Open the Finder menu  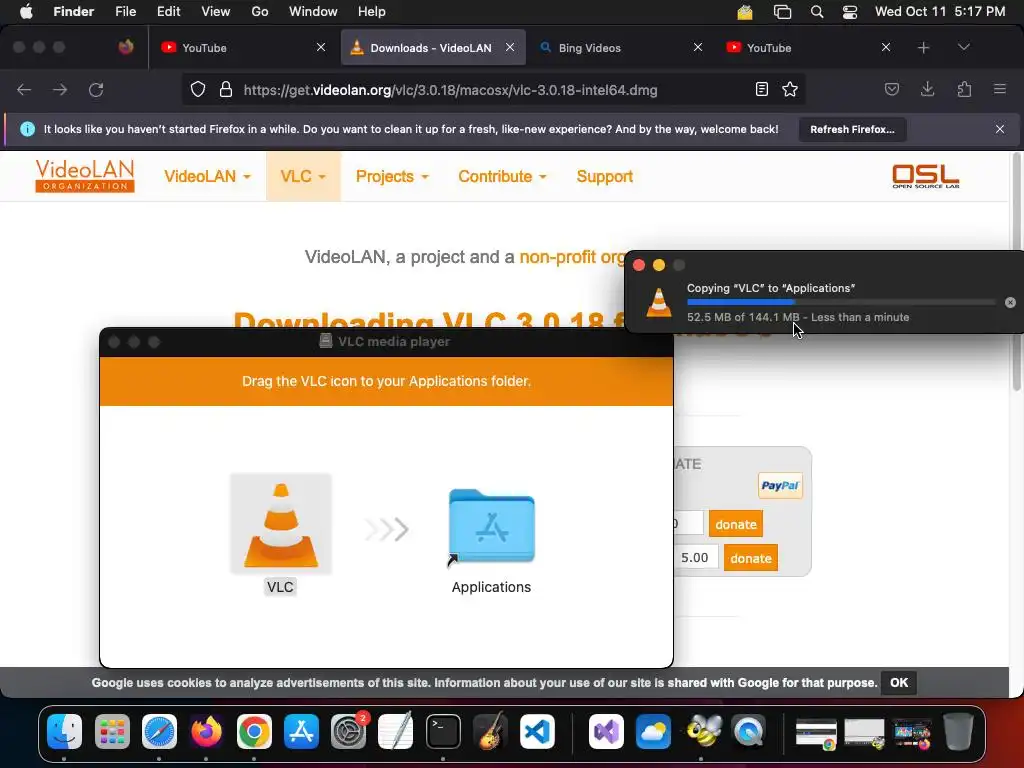tap(73, 12)
